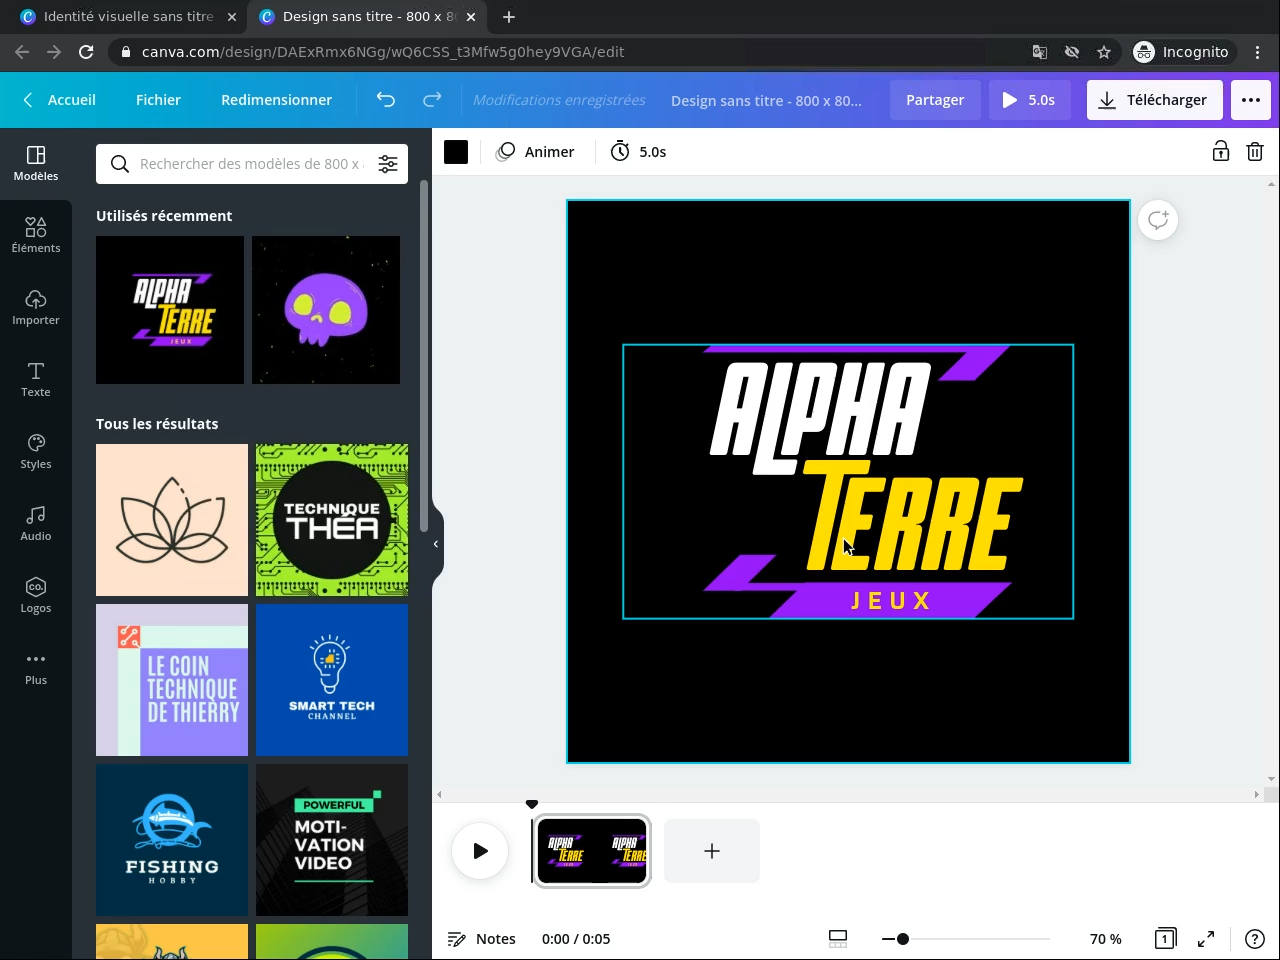Delete the page with trash icon
Image resolution: width=1280 pixels, height=960 pixels.
tap(1255, 152)
